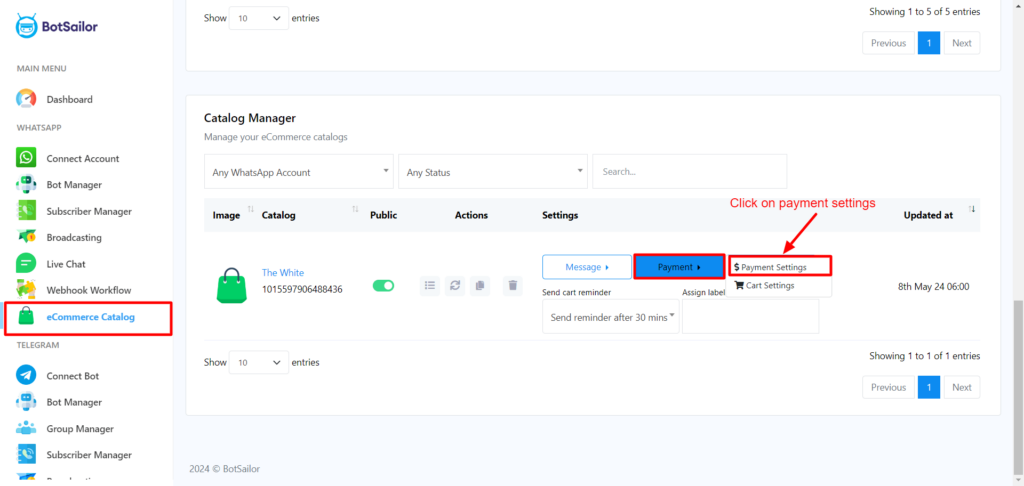Open Broadcasting menu item

coord(74,237)
